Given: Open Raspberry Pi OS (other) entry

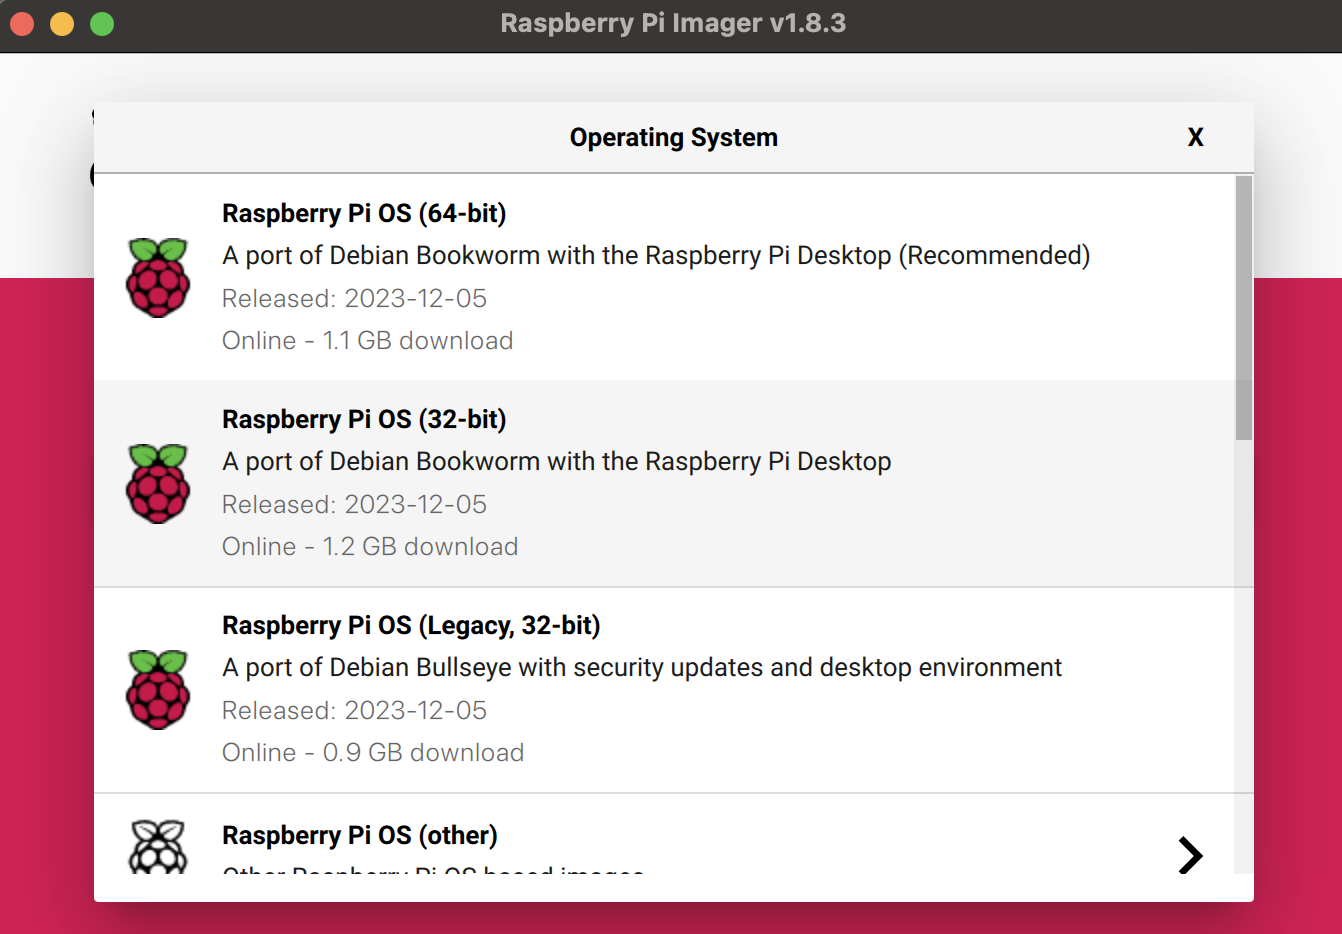Looking at the screenshot, I should 664,835.
